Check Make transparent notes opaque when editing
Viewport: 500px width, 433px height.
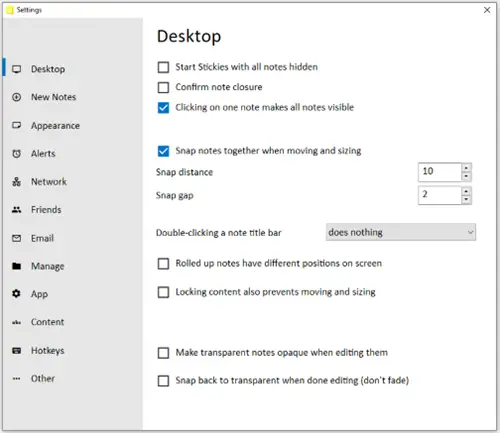[x=163, y=353]
